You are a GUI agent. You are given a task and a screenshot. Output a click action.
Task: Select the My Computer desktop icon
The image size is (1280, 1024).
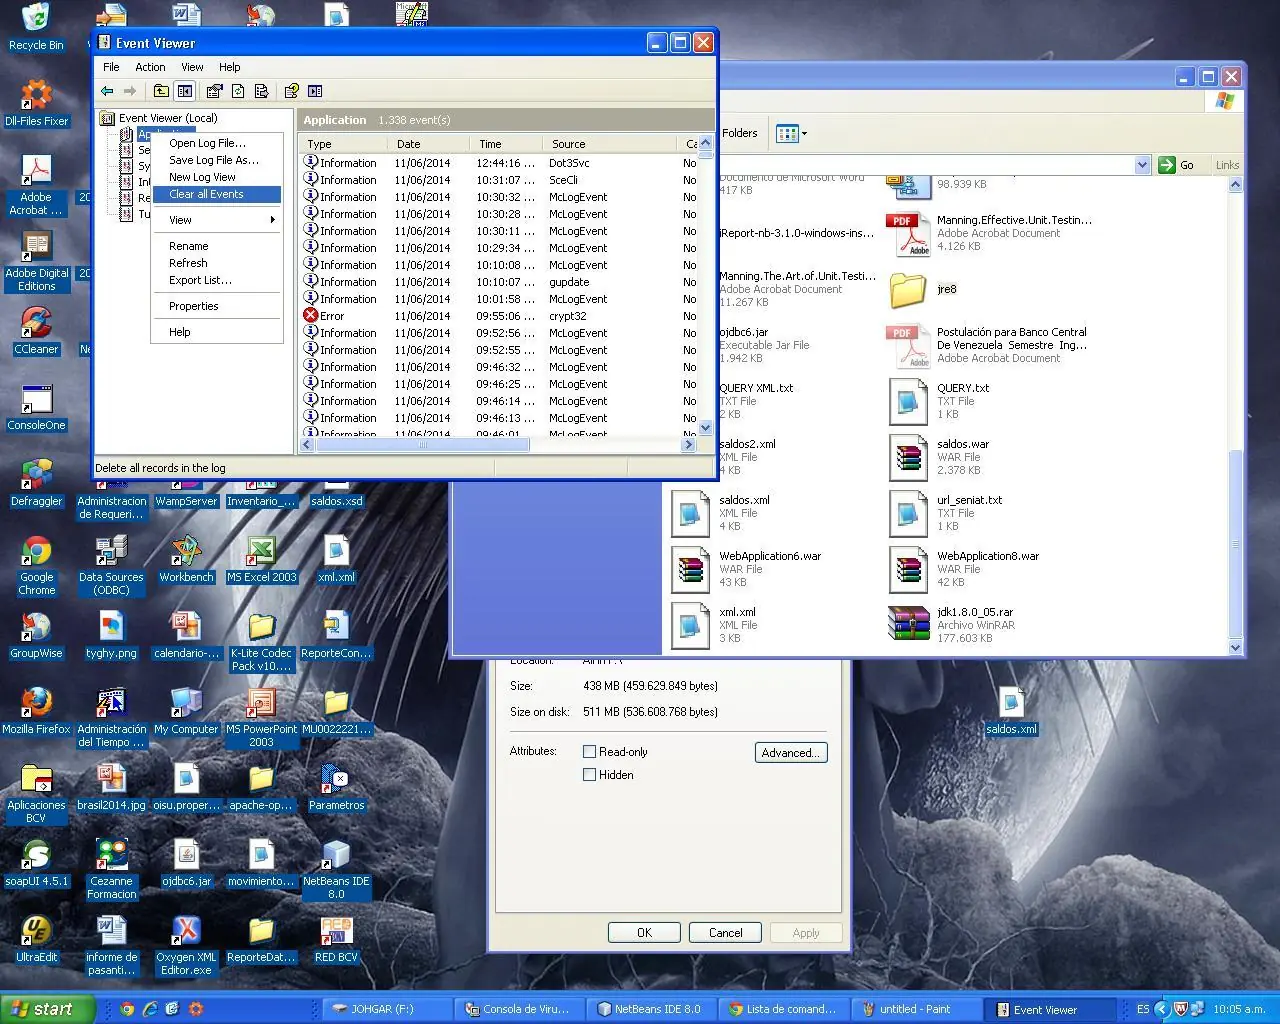point(186,710)
